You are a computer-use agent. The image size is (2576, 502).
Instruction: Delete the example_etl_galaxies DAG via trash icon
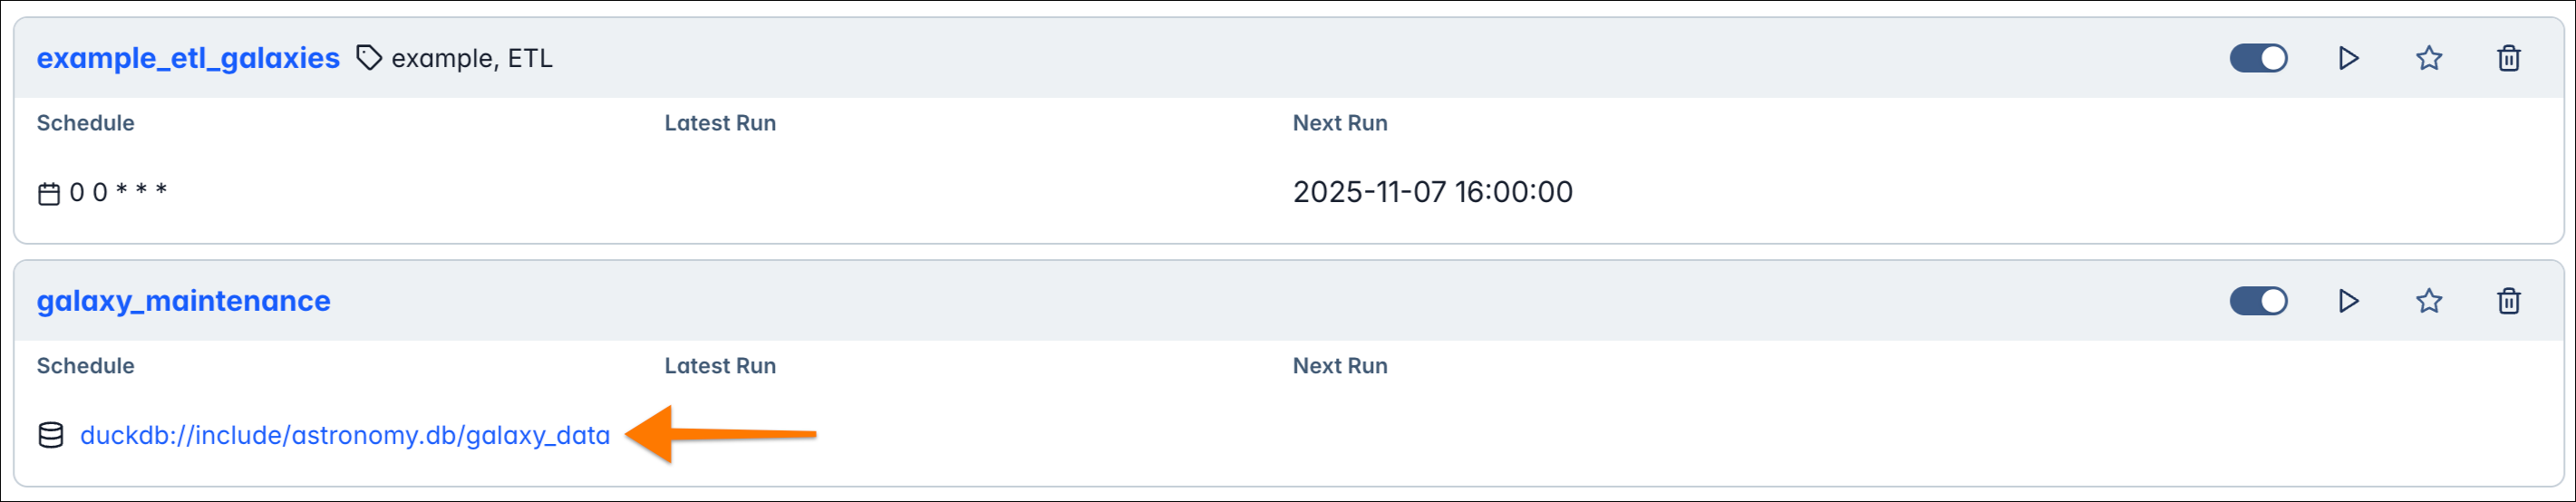point(2509,58)
